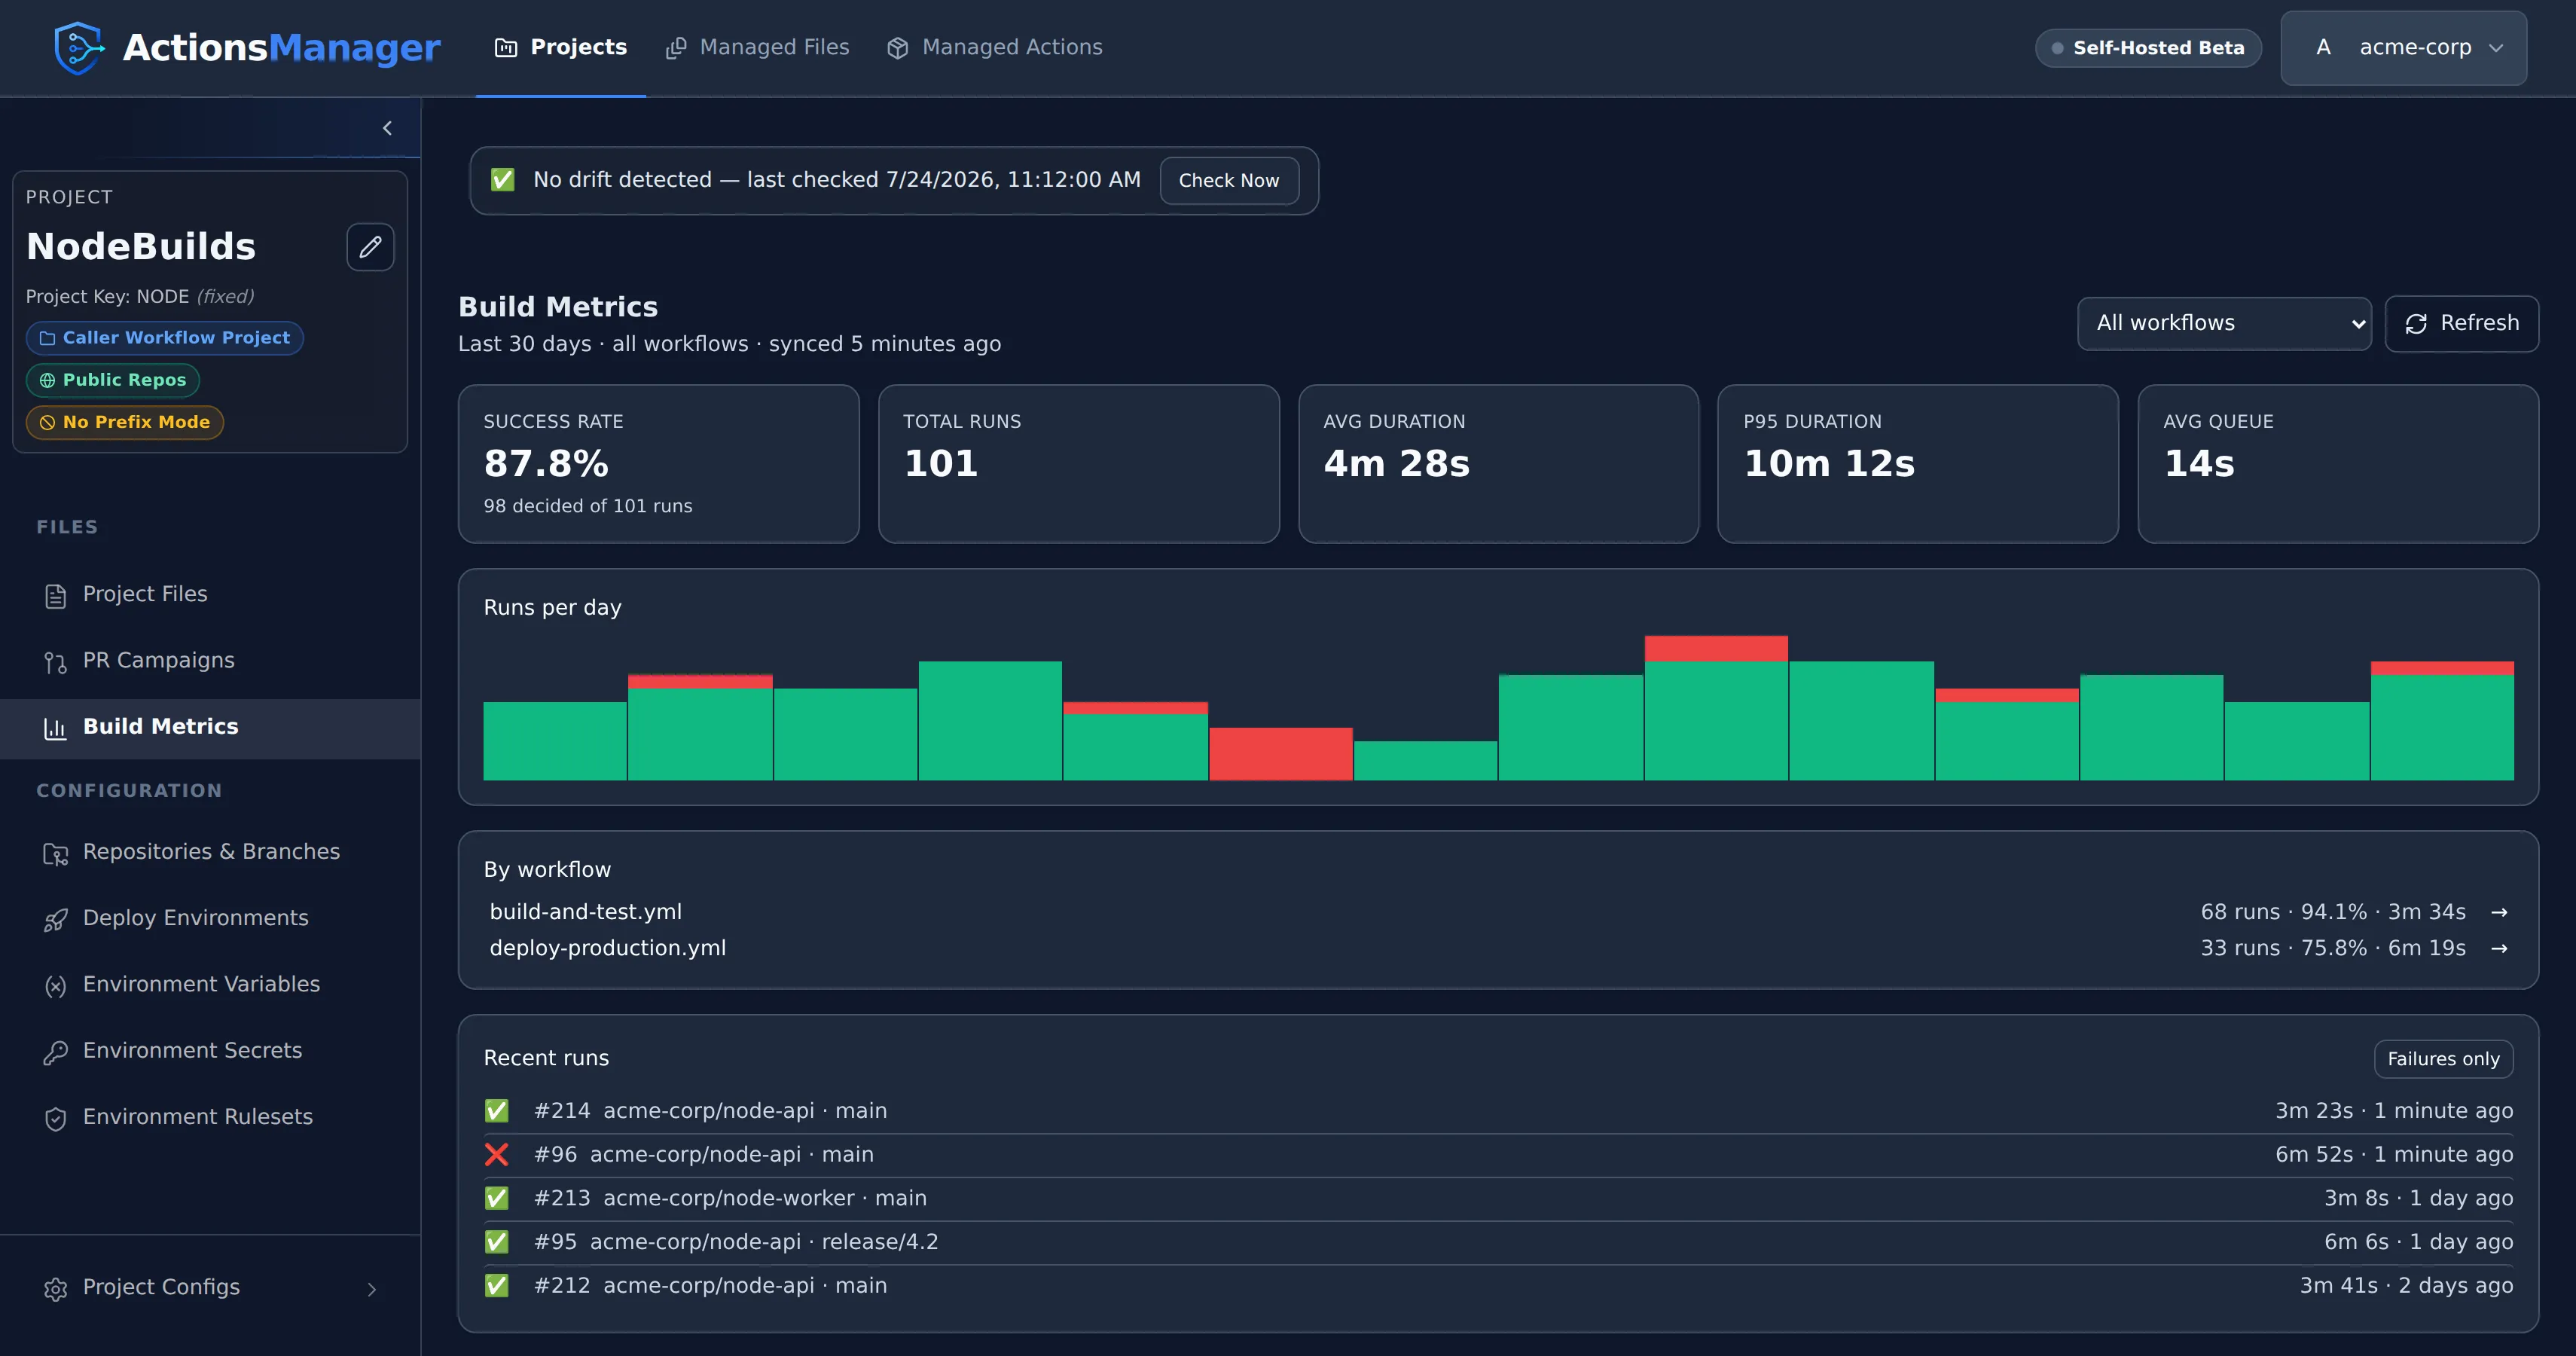The width and height of the screenshot is (2576, 1356).
Task: Collapse the sidebar with the chevron
Action: tap(387, 128)
